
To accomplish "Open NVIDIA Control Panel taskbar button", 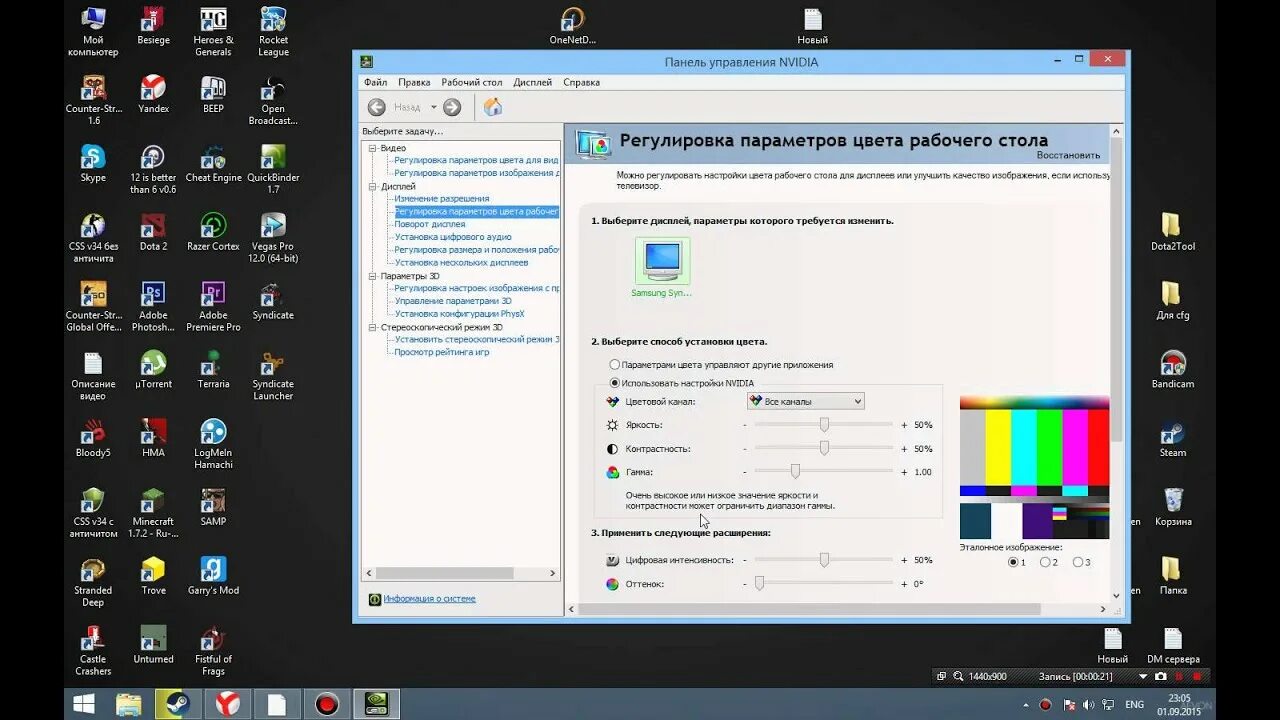I will pos(377,704).
